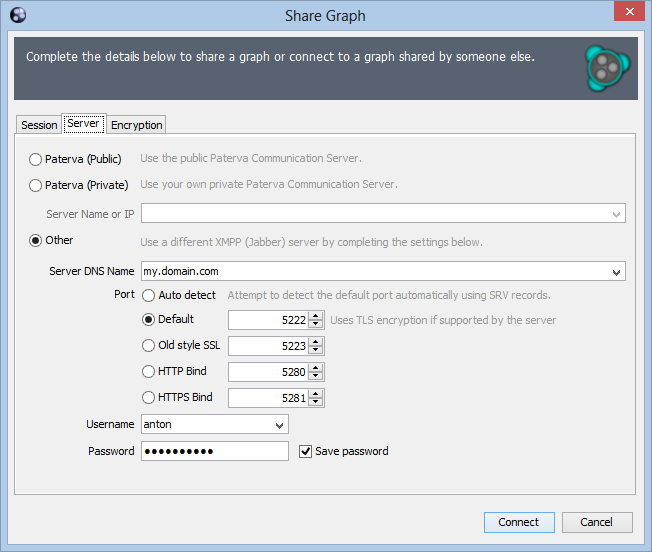The image size is (652, 552).
Task: Increase the HTTP Bind port 5280
Action: pyautogui.click(x=316, y=368)
